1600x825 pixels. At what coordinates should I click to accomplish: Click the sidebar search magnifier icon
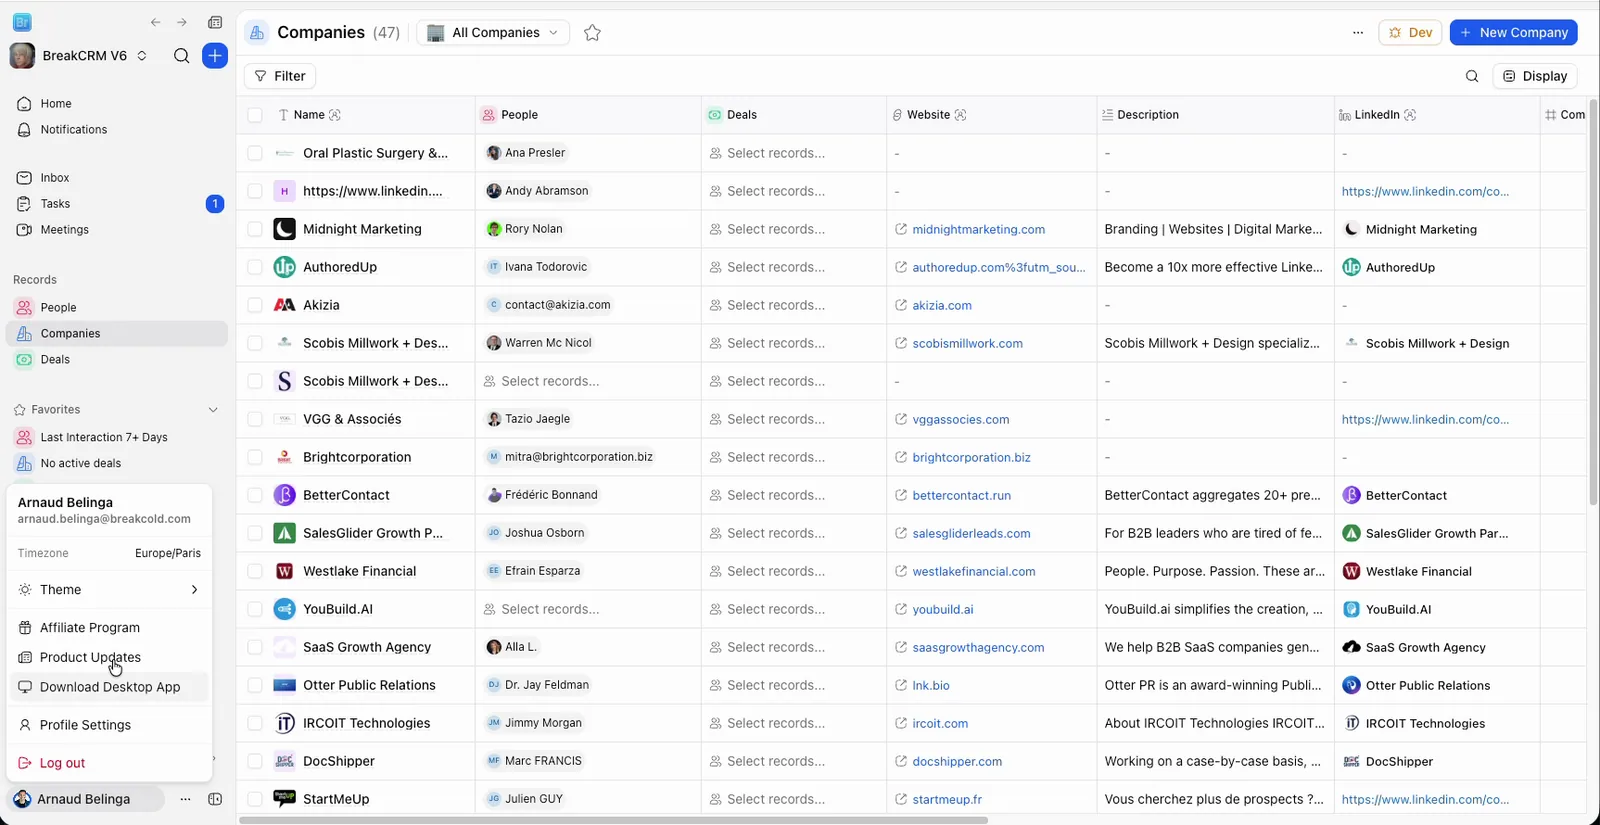click(181, 56)
